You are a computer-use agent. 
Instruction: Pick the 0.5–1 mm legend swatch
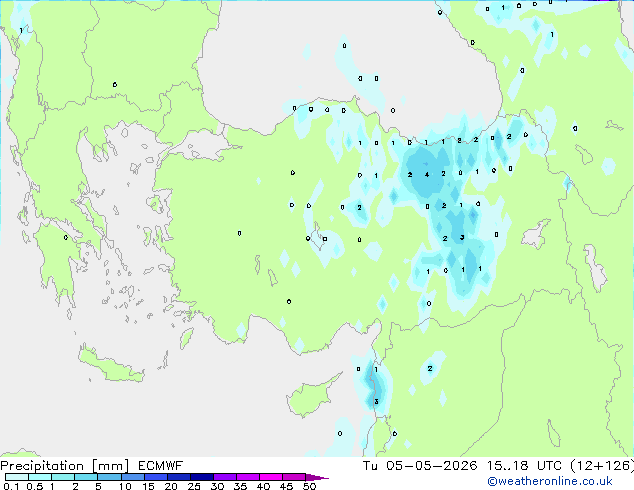[40, 477]
